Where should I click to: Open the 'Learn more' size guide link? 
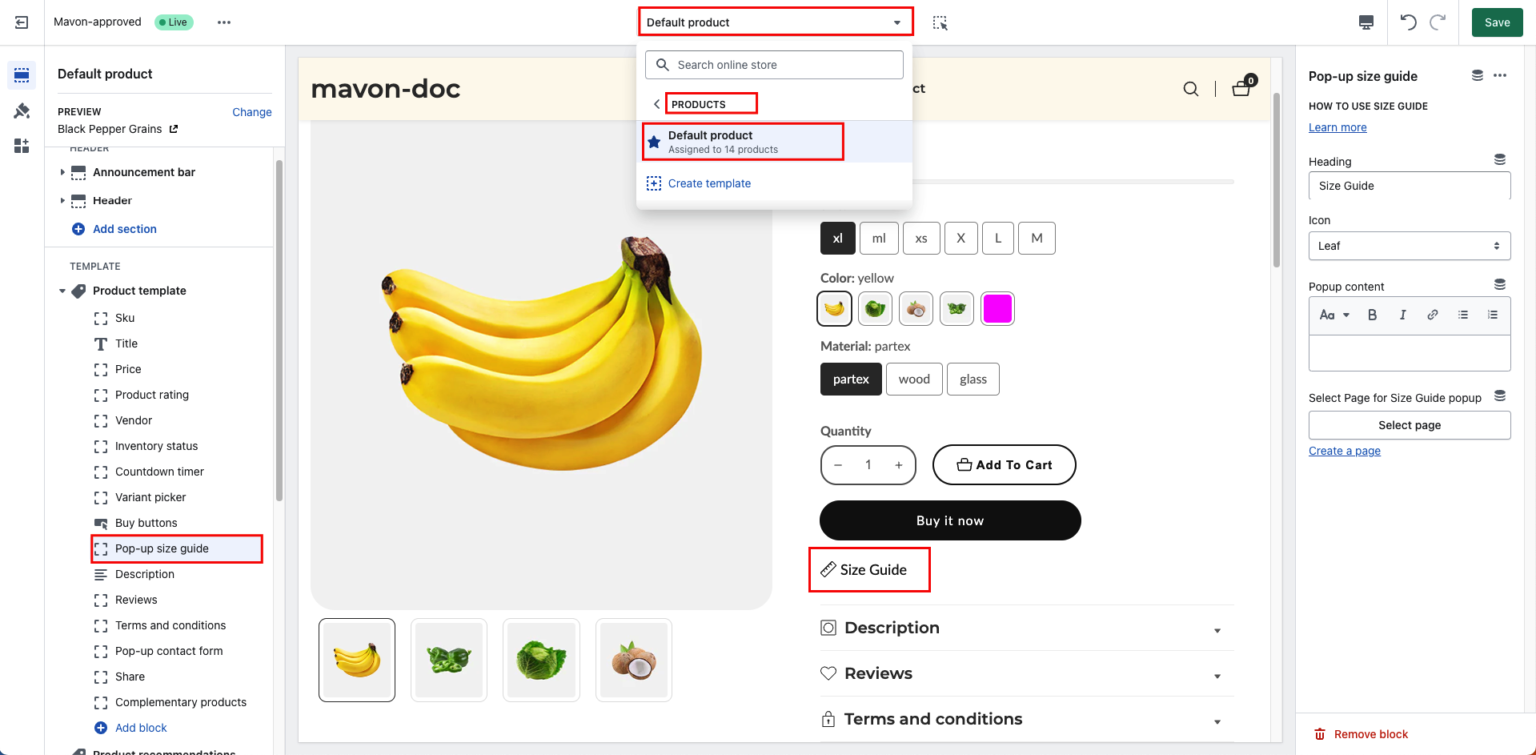click(1337, 127)
